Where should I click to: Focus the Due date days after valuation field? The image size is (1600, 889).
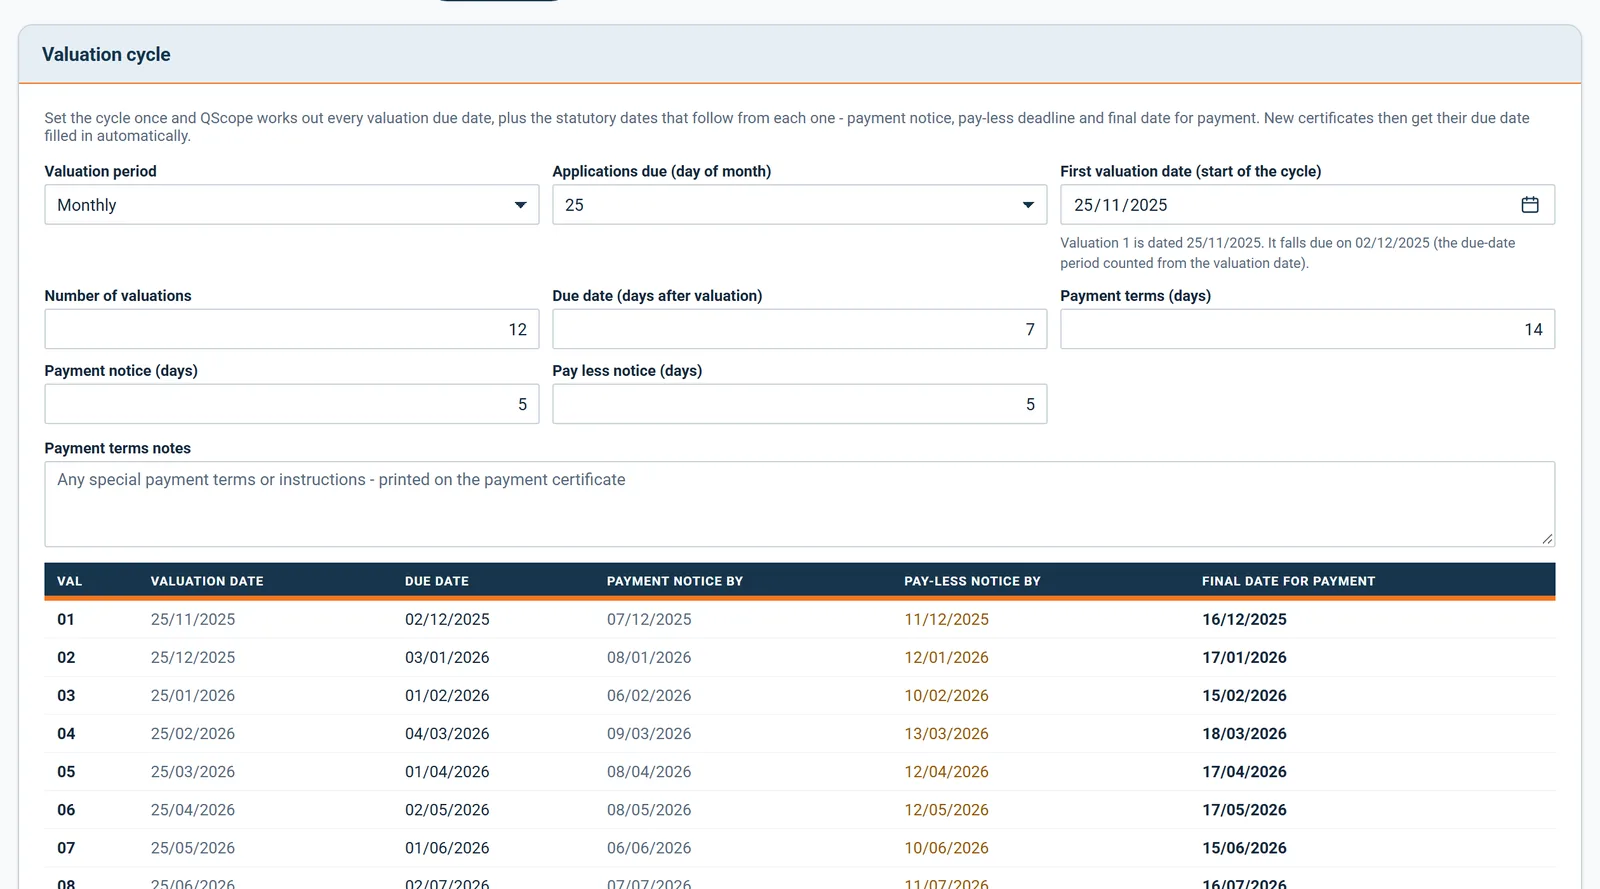coord(800,329)
